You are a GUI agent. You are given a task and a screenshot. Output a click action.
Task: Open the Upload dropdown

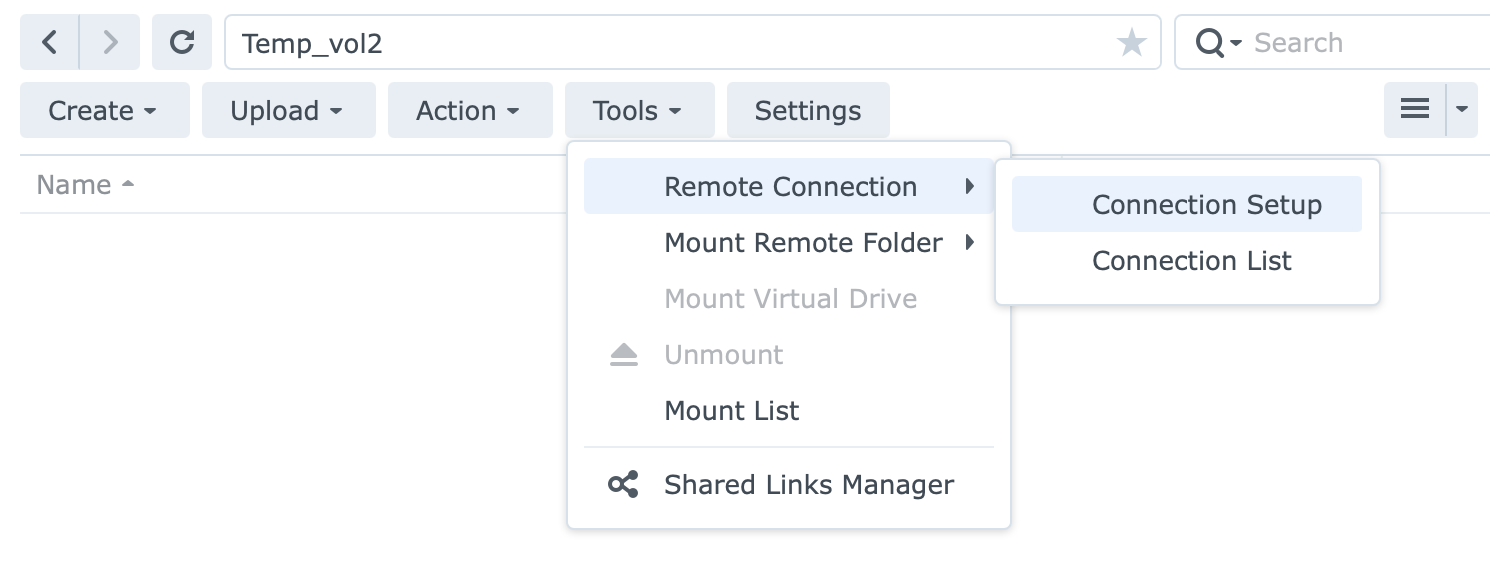point(289,110)
